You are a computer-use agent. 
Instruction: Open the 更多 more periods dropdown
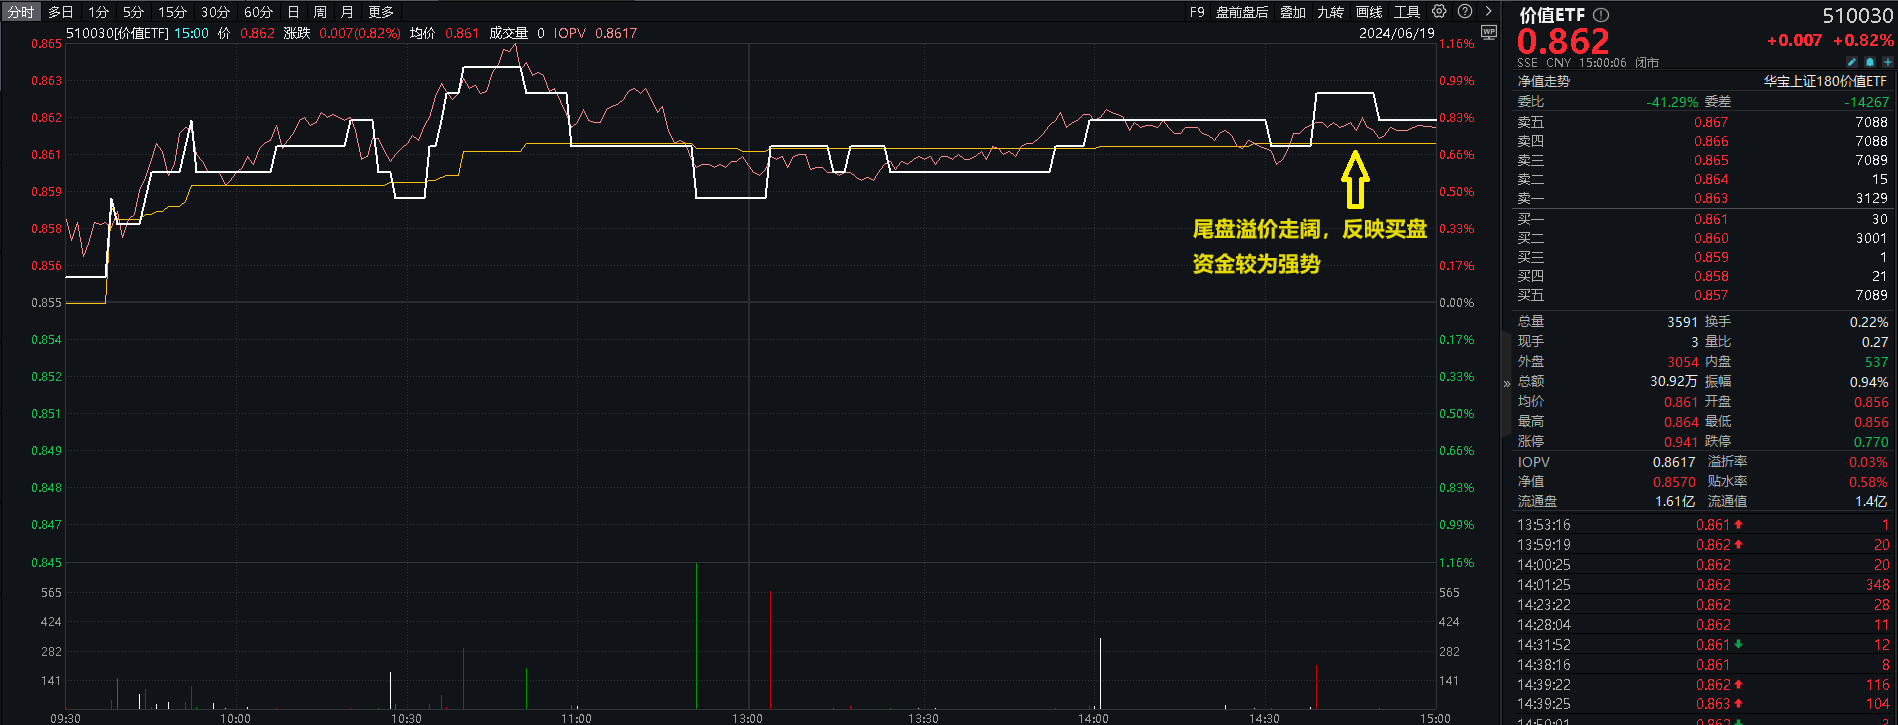tap(381, 12)
